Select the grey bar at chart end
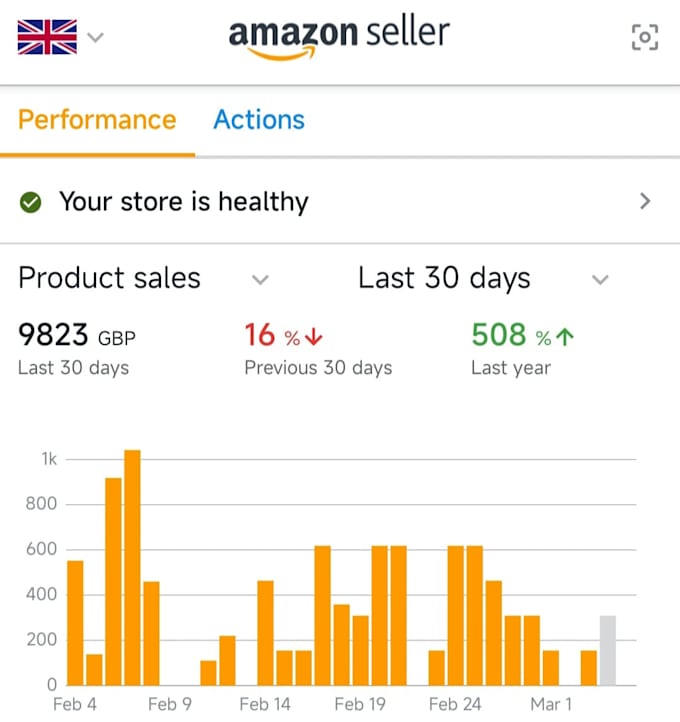 pyautogui.click(x=608, y=651)
